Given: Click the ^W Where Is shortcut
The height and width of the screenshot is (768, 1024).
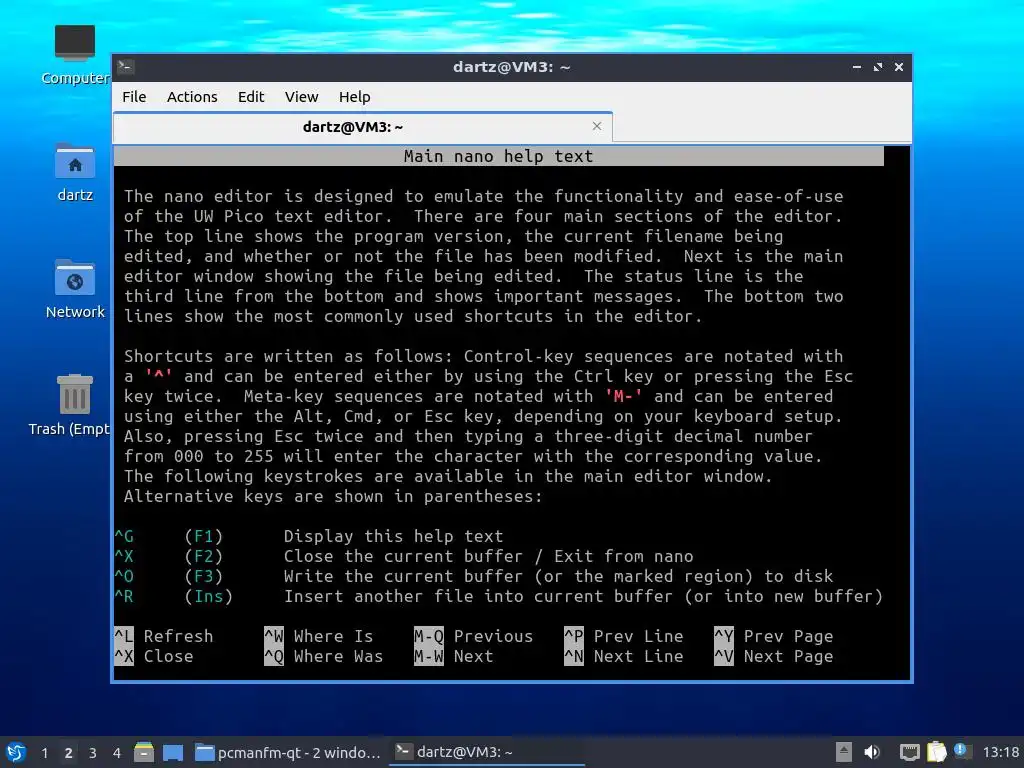Looking at the screenshot, I should click(x=319, y=636).
